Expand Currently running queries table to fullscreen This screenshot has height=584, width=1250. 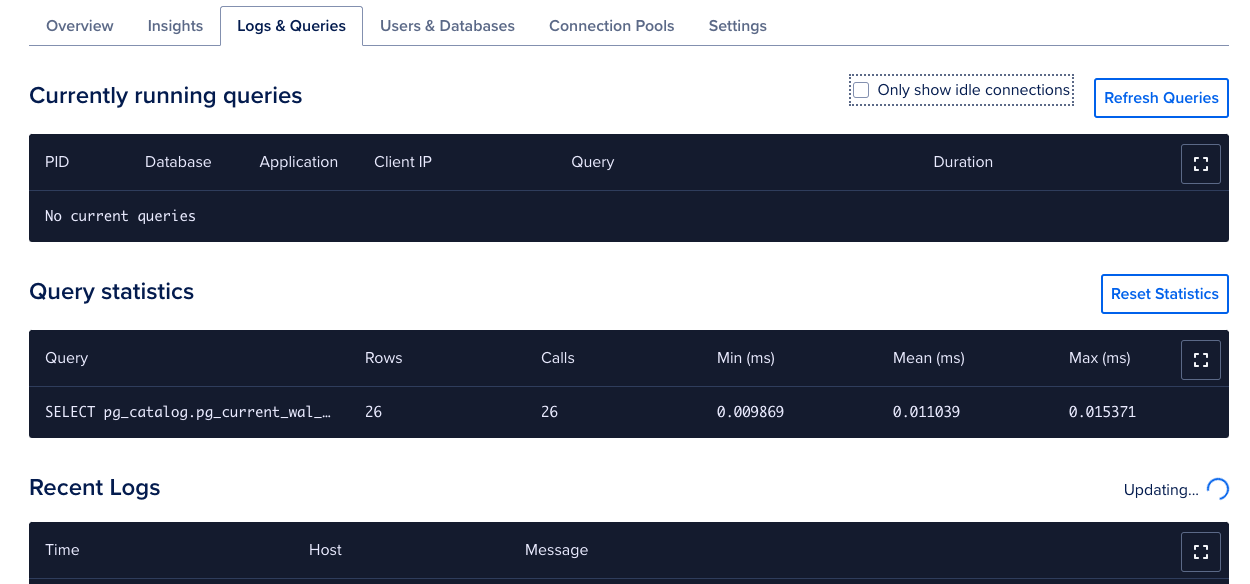coord(1201,164)
